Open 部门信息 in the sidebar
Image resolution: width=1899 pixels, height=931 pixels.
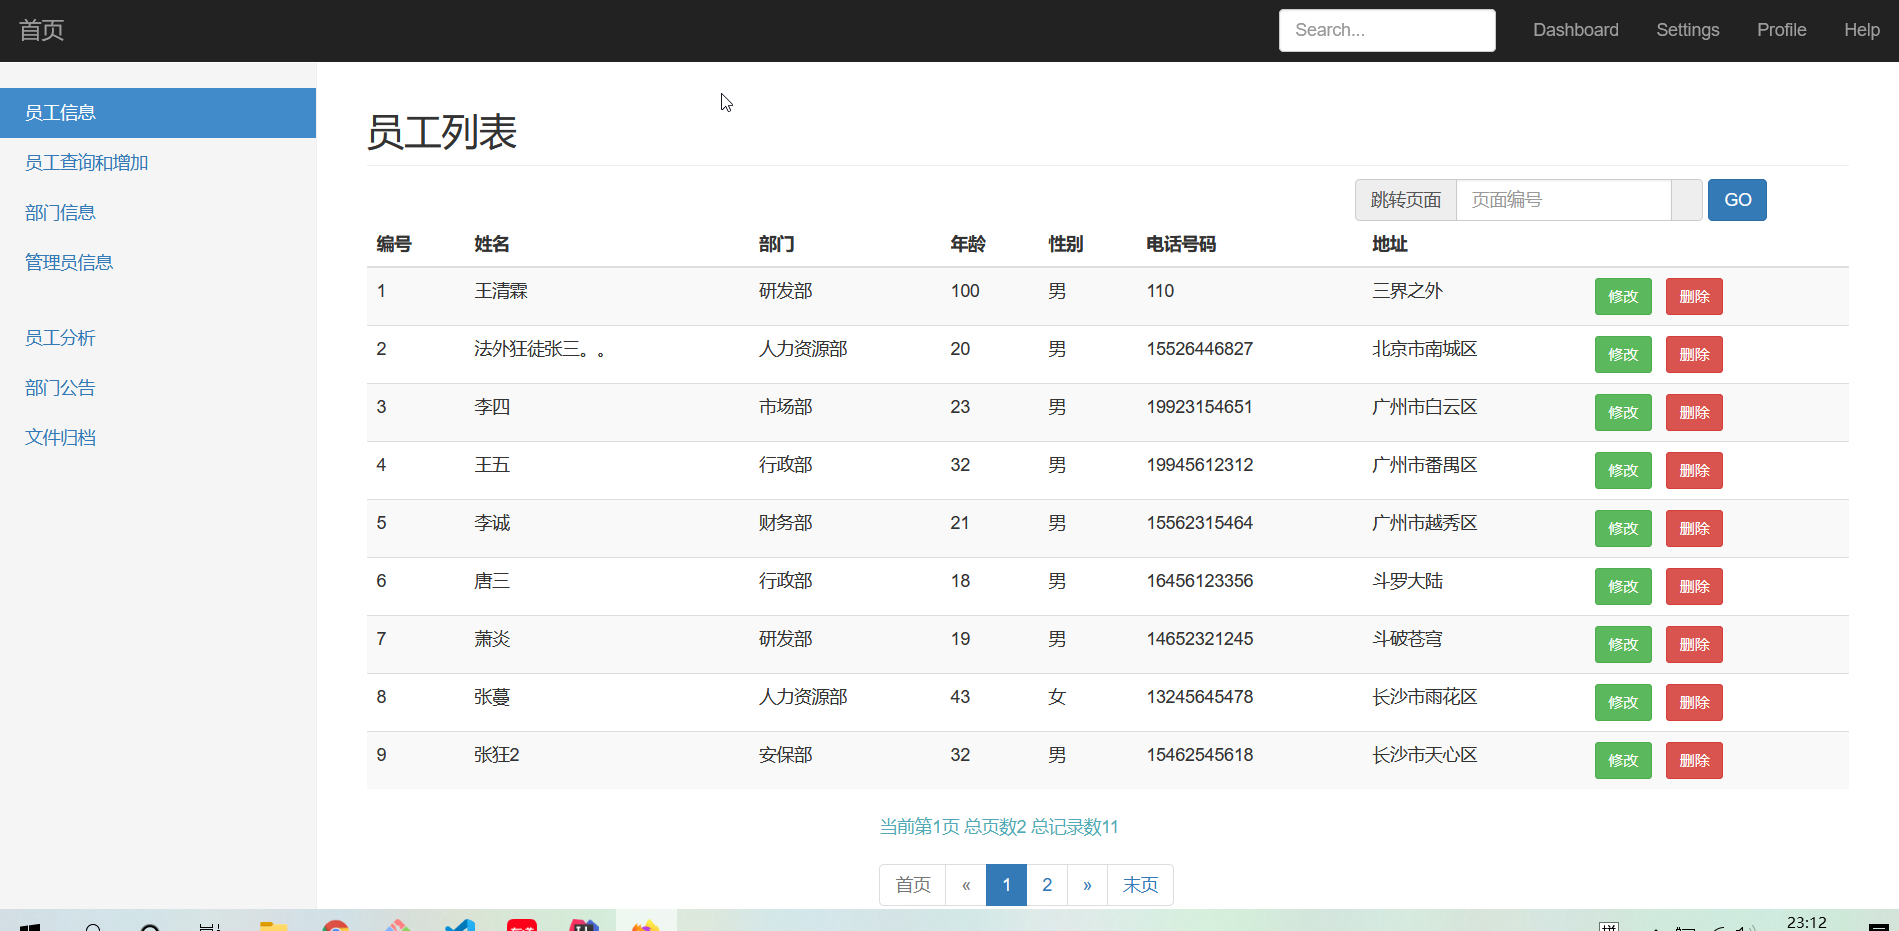click(158, 213)
